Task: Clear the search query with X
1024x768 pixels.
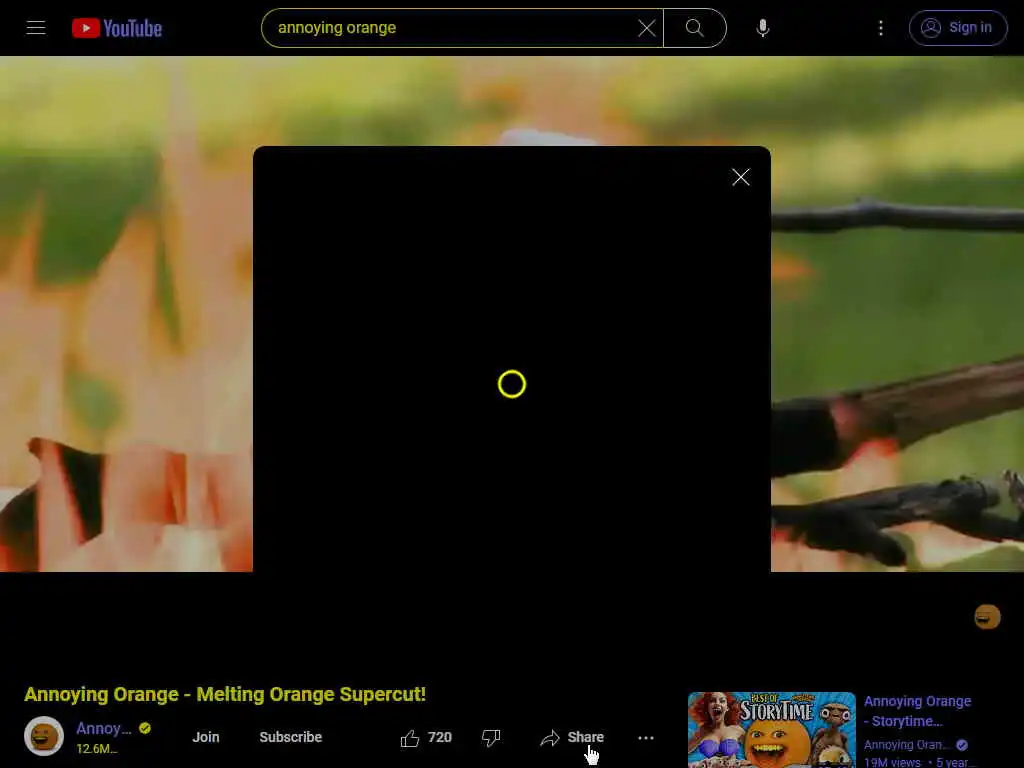Action: point(647,28)
